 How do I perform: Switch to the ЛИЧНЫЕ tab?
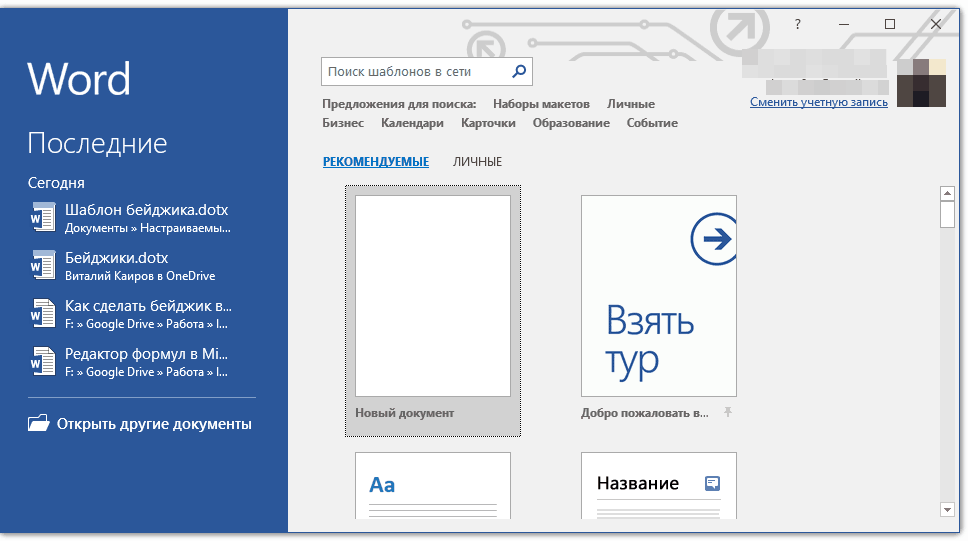(477, 162)
